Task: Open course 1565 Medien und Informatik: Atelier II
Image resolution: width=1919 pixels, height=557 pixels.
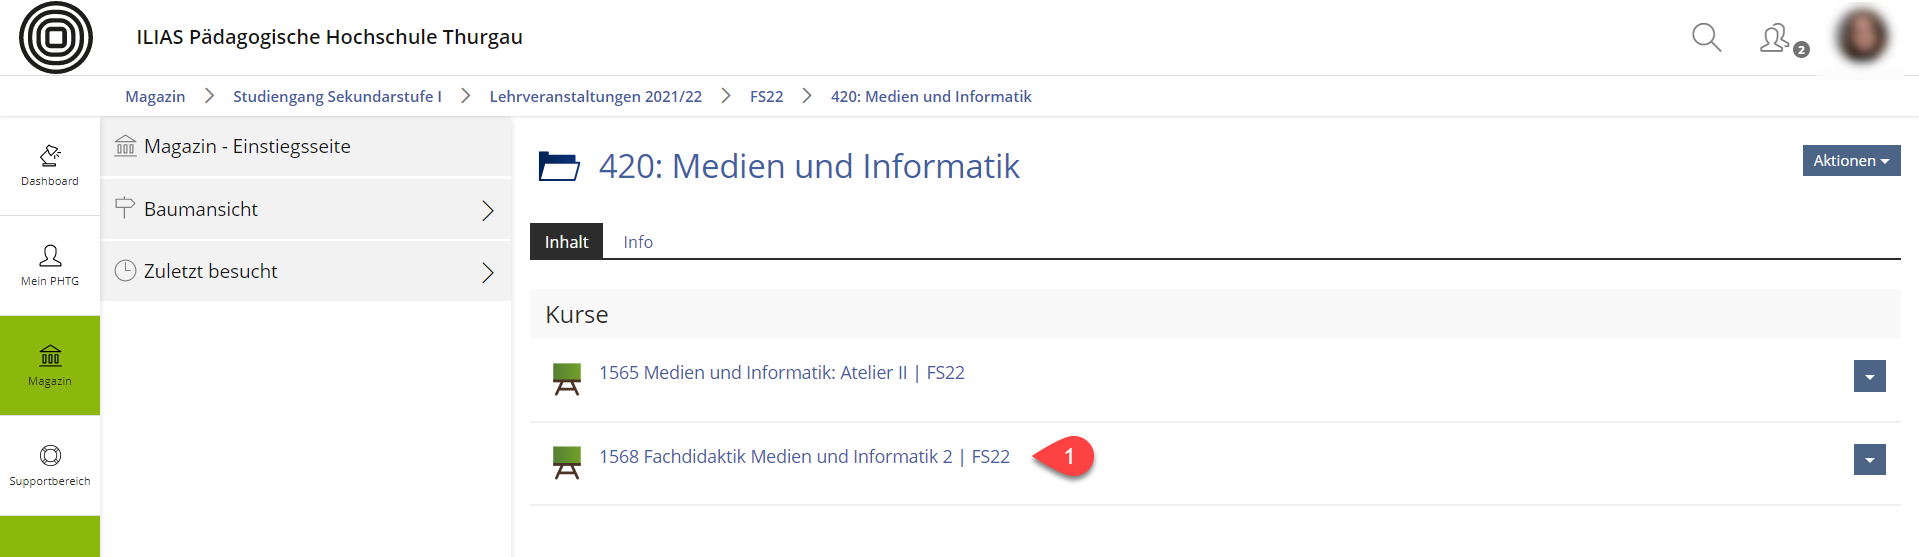Action: pos(781,373)
